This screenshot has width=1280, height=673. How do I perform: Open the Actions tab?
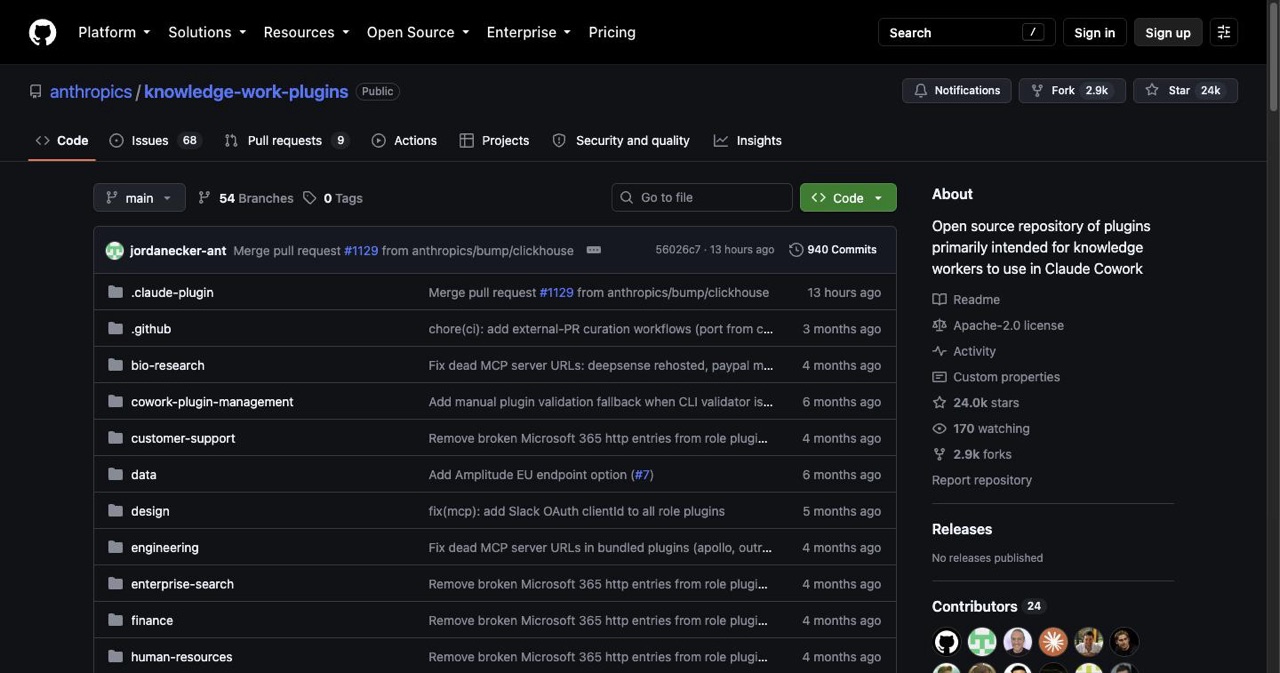[x=404, y=140]
